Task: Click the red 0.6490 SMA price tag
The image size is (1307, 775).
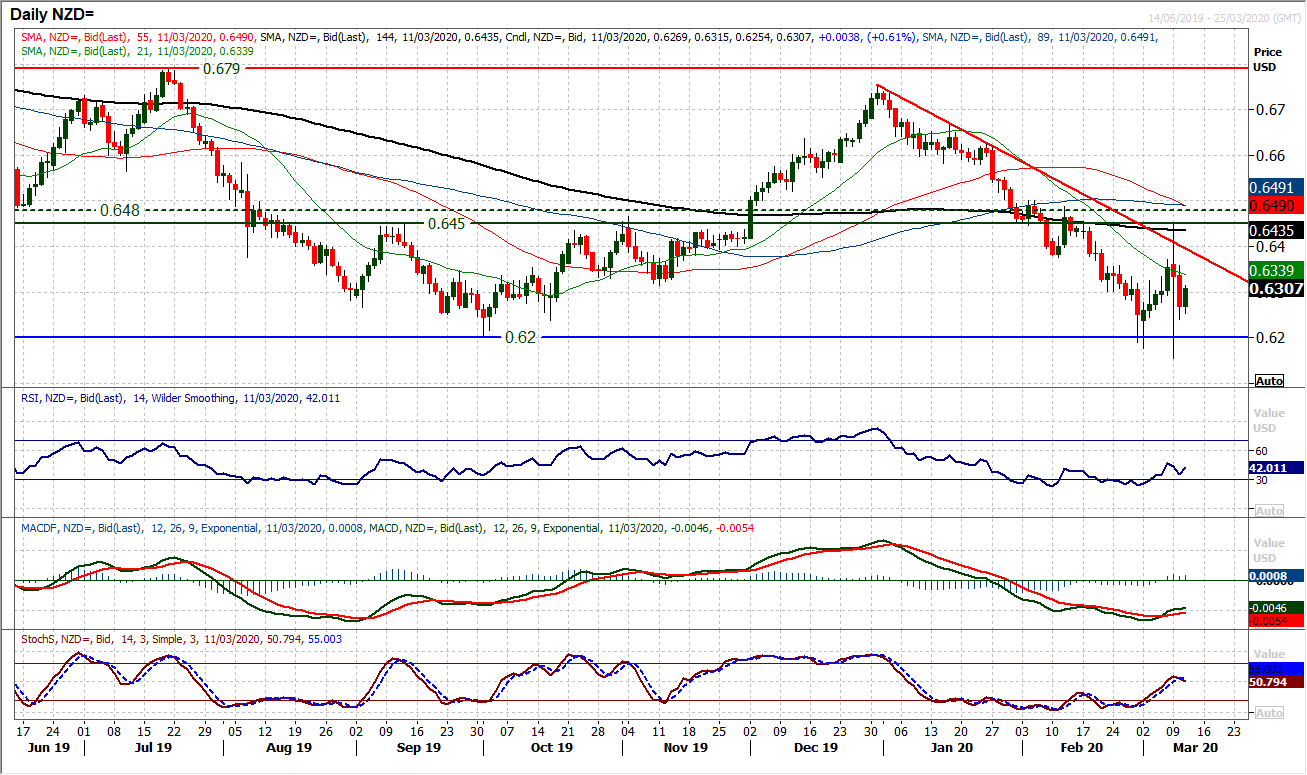Action: (1277, 204)
